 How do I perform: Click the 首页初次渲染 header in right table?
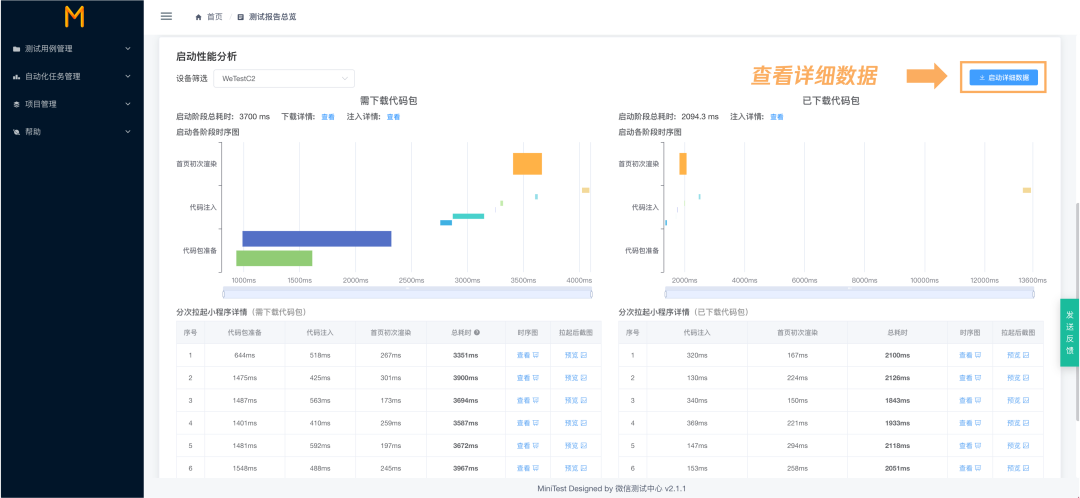point(797,332)
